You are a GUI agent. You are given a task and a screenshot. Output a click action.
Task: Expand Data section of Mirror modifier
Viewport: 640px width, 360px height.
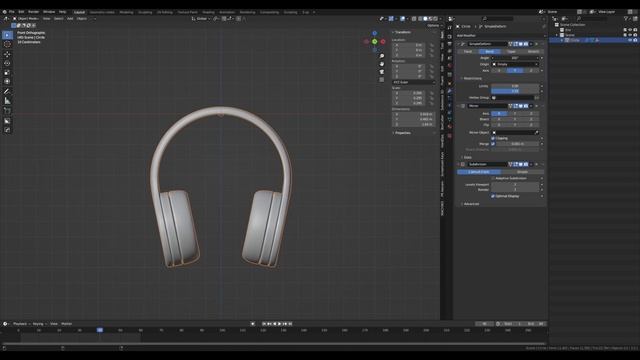click(467, 157)
